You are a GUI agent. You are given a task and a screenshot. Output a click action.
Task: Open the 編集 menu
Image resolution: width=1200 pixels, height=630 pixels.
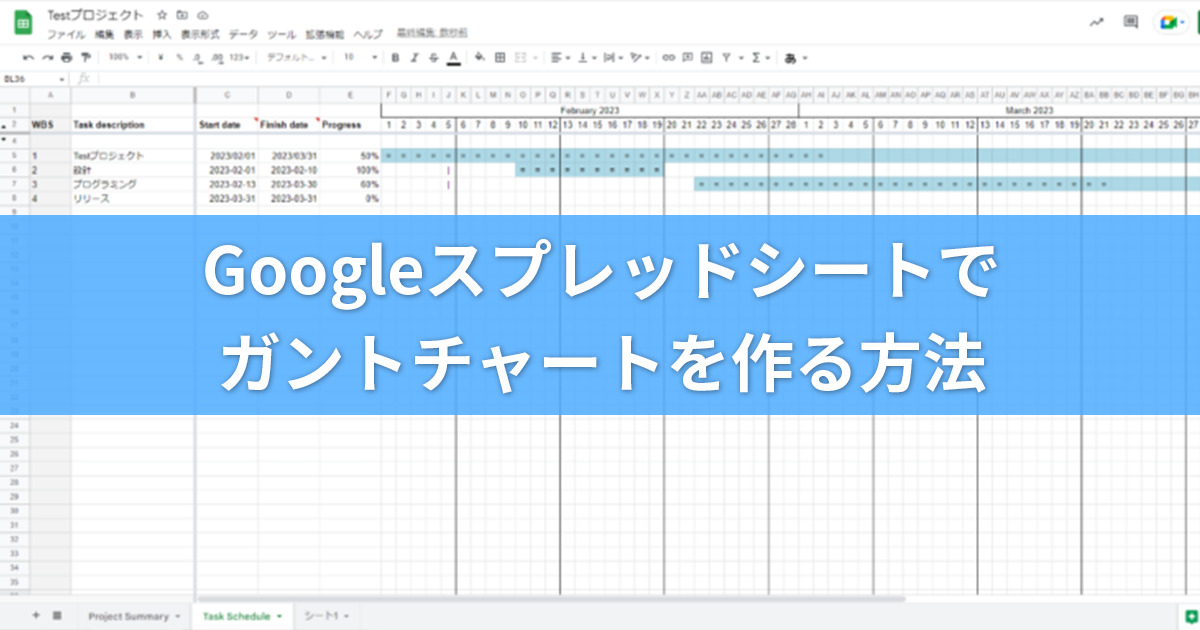point(104,34)
